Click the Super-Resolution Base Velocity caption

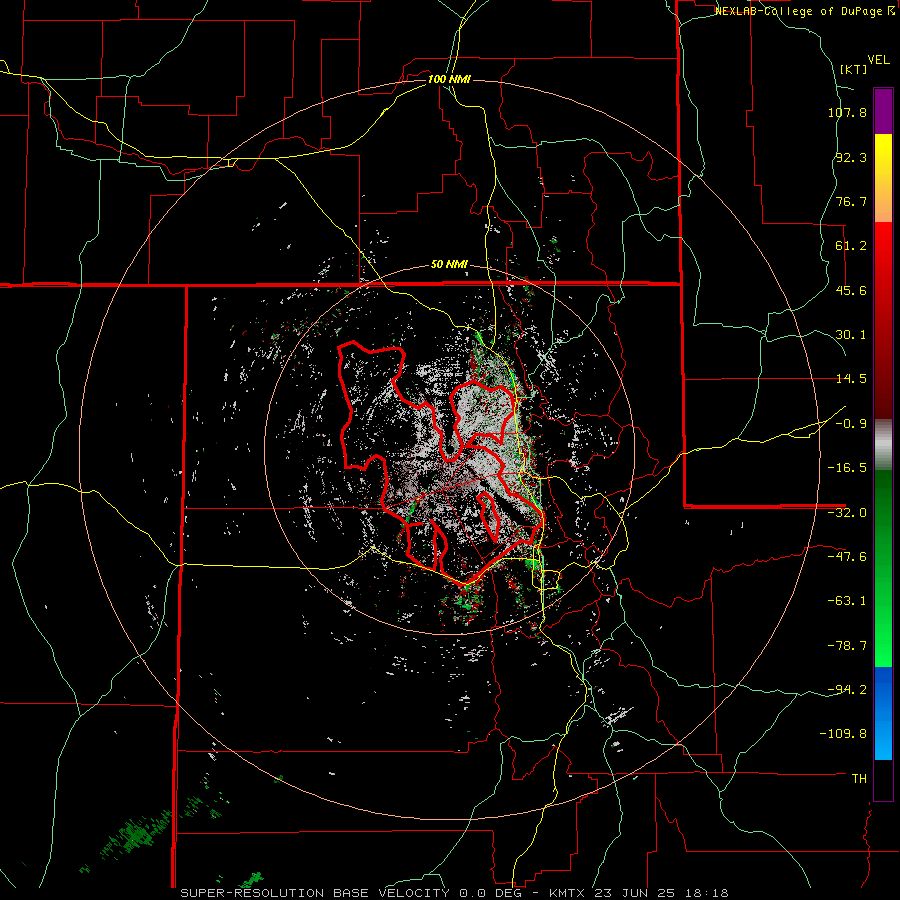pyautogui.click(x=356, y=893)
